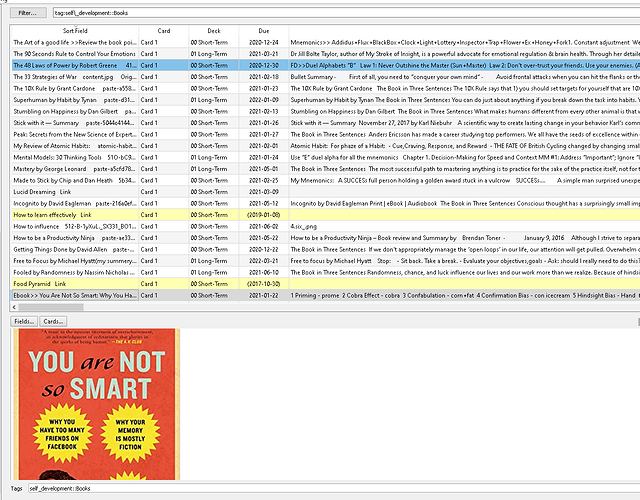640x500 pixels.
Task: Open the Cards... button
Action: point(53,322)
